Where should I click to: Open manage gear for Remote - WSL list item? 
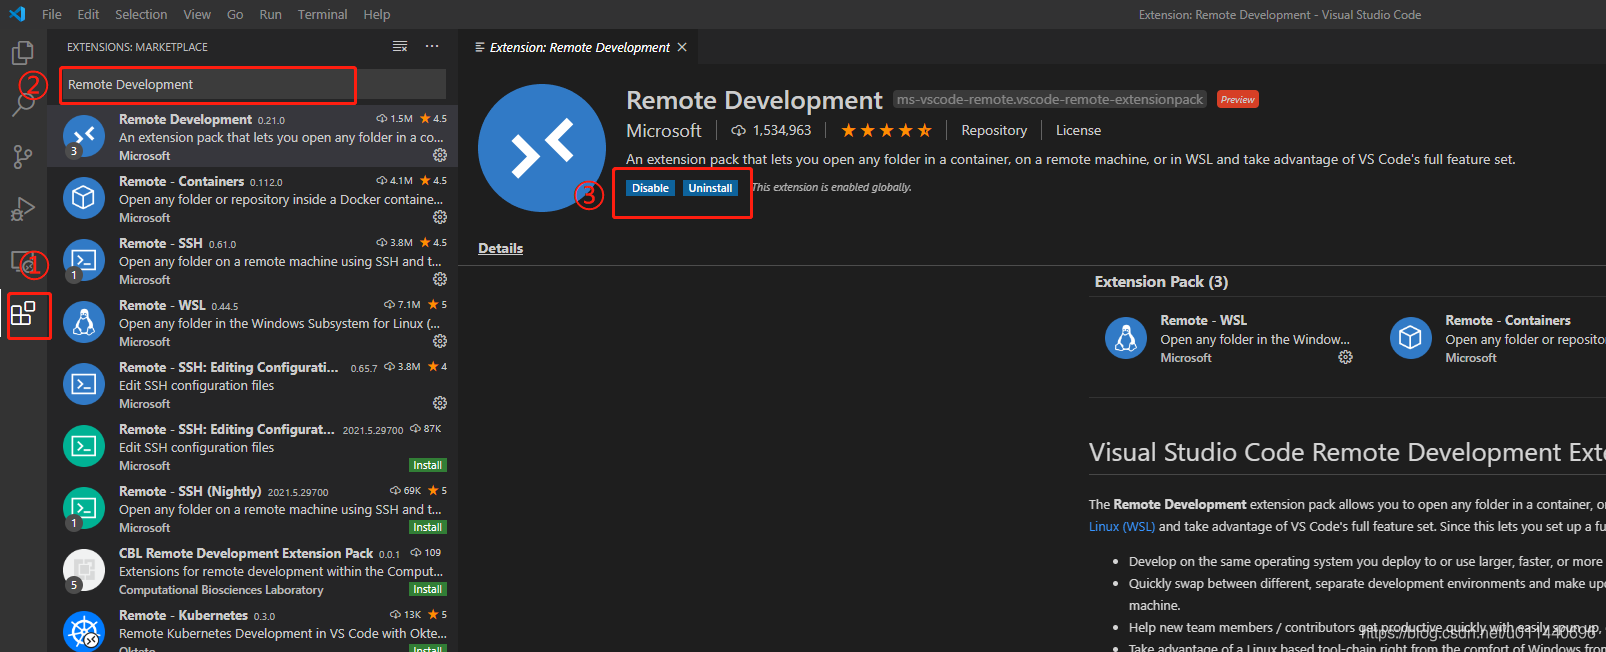tap(440, 341)
